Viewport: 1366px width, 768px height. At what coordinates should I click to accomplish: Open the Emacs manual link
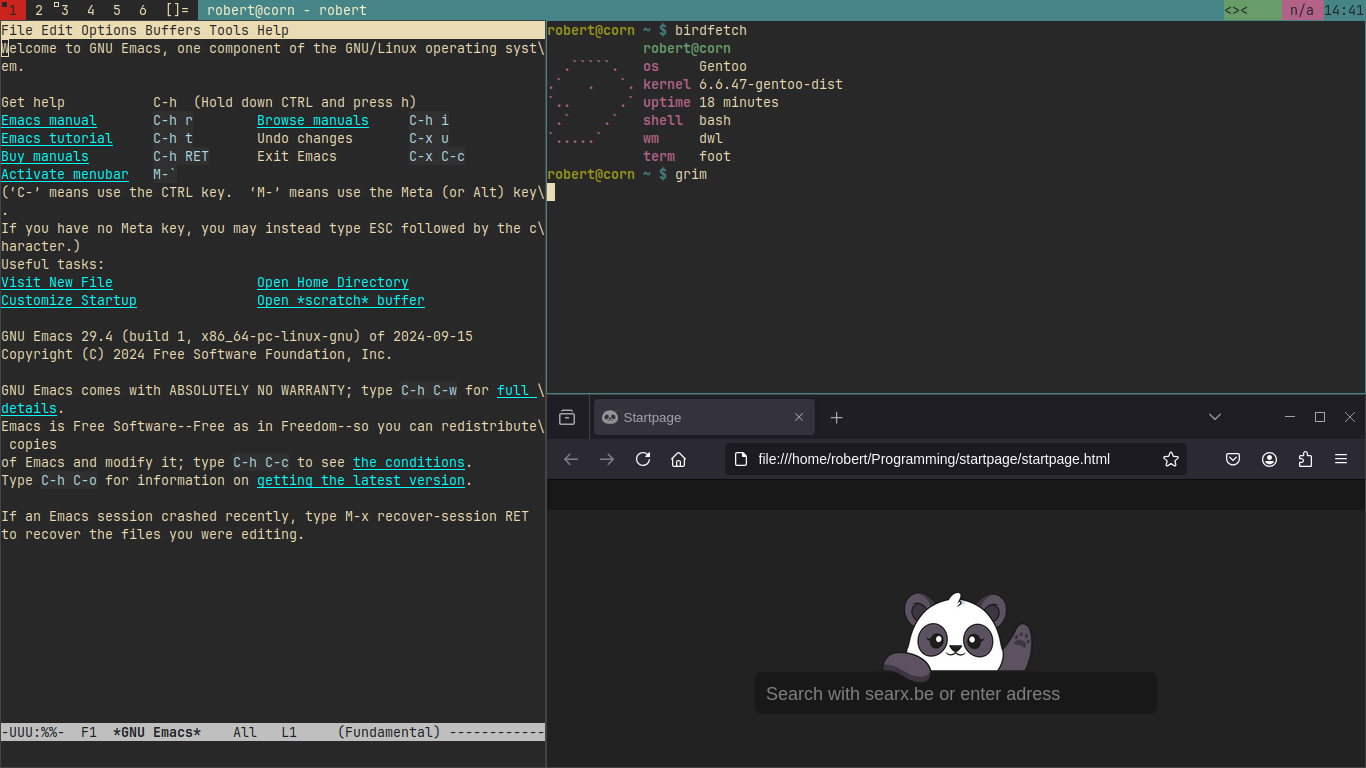[49, 120]
